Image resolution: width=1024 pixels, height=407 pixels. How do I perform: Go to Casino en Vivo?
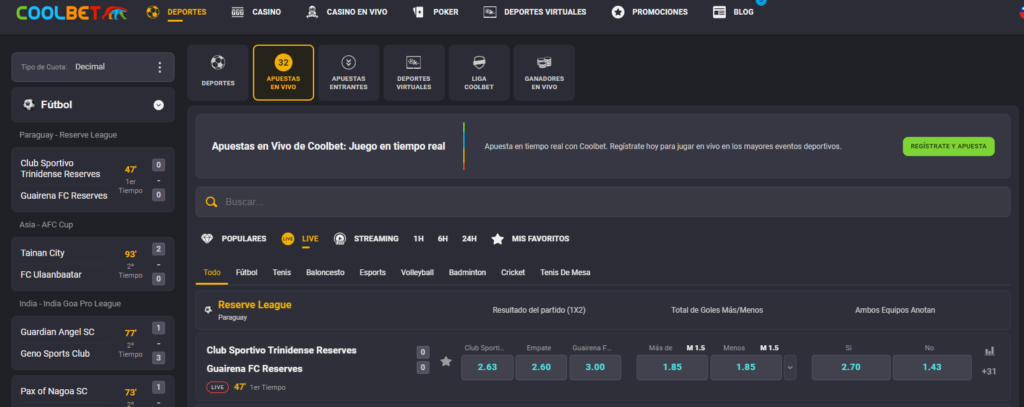pyautogui.click(x=357, y=12)
